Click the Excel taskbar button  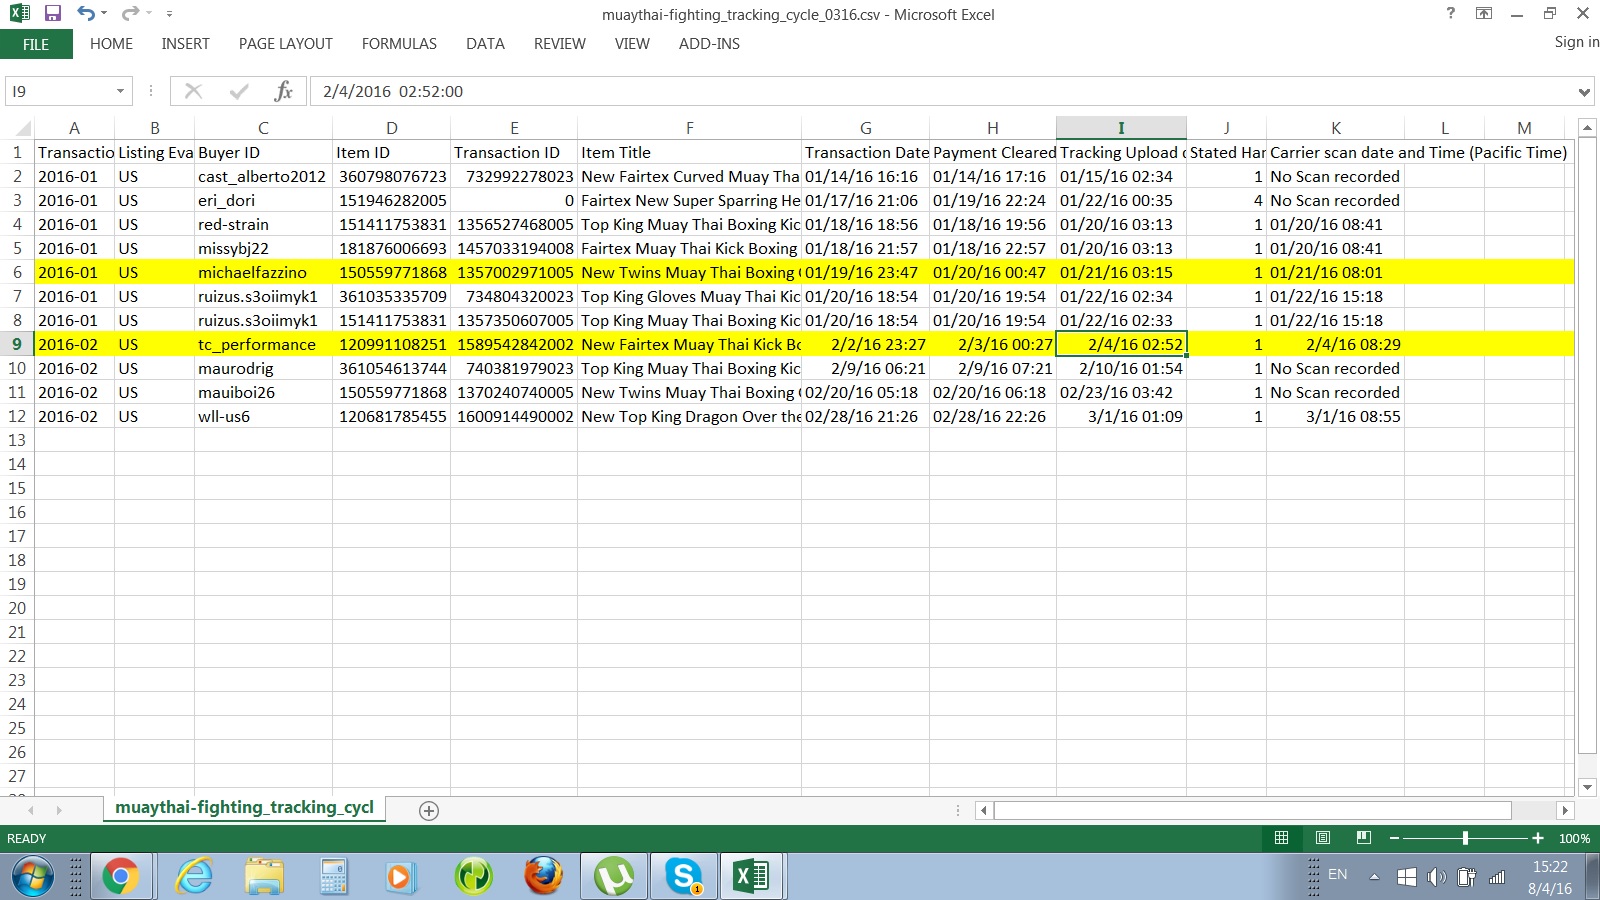pos(750,877)
